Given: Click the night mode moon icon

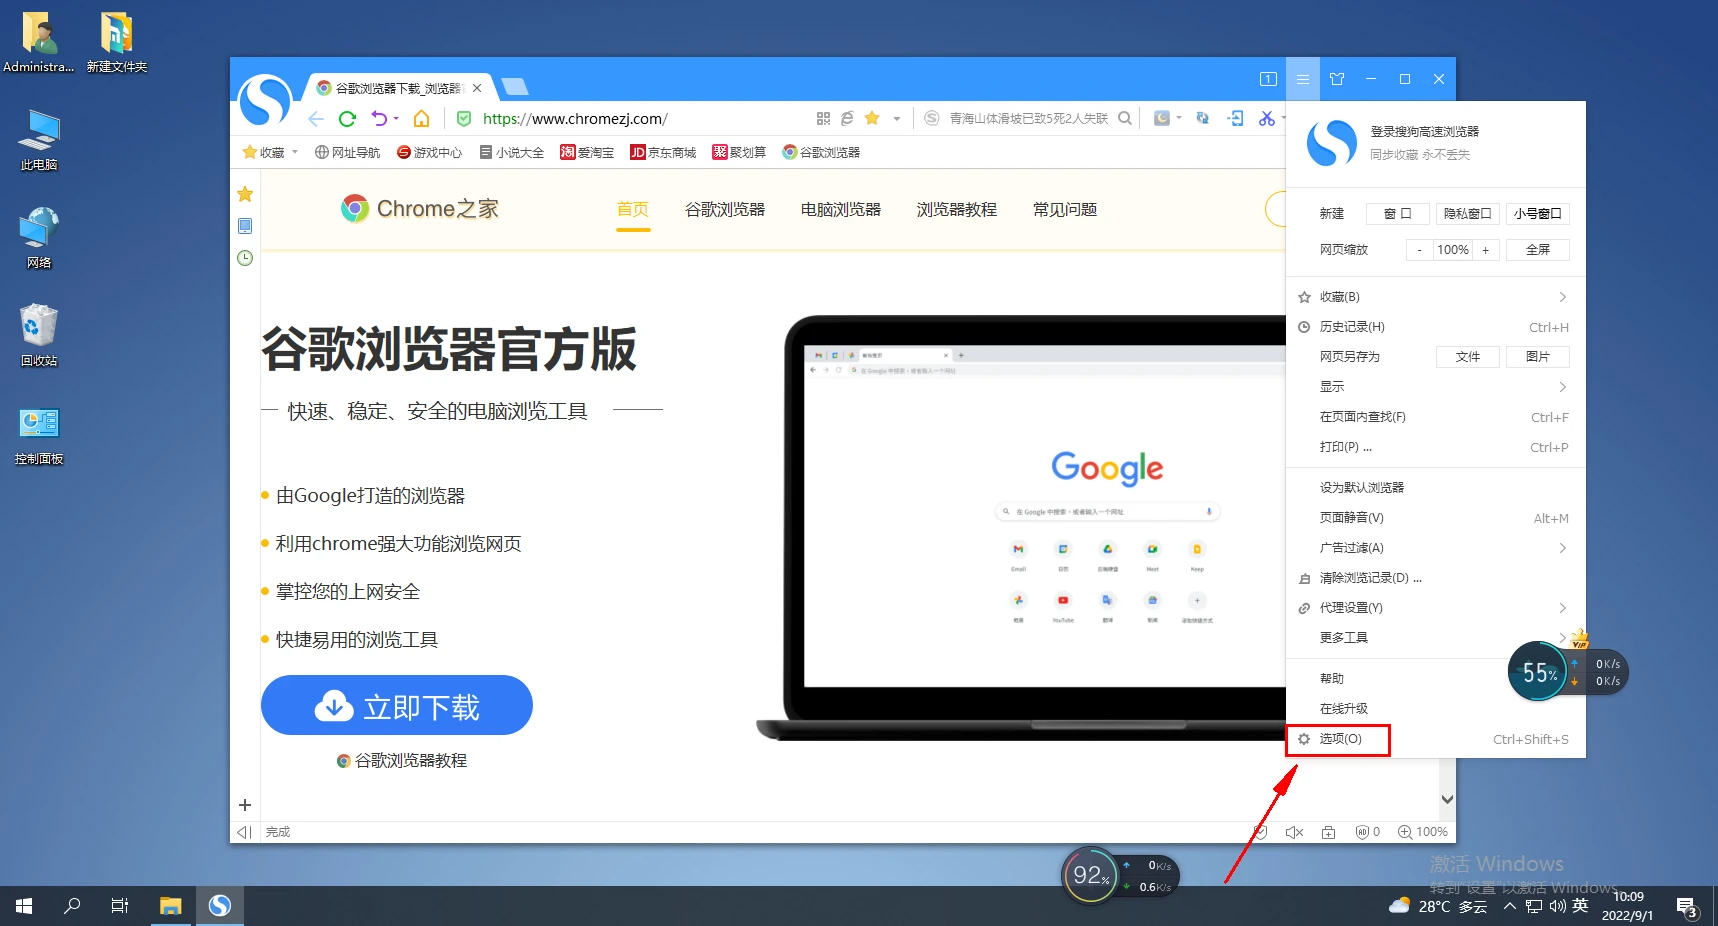Looking at the screenshot, I should (x=1161, y=118).
